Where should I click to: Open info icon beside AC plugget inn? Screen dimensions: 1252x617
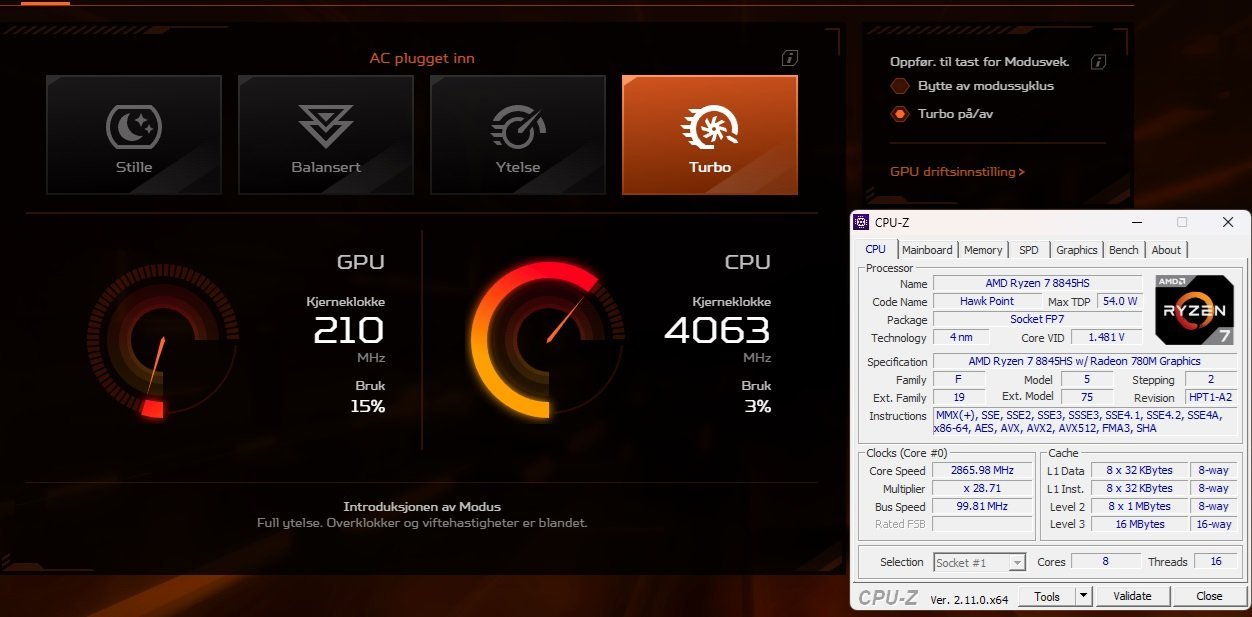tap(790, 58)
